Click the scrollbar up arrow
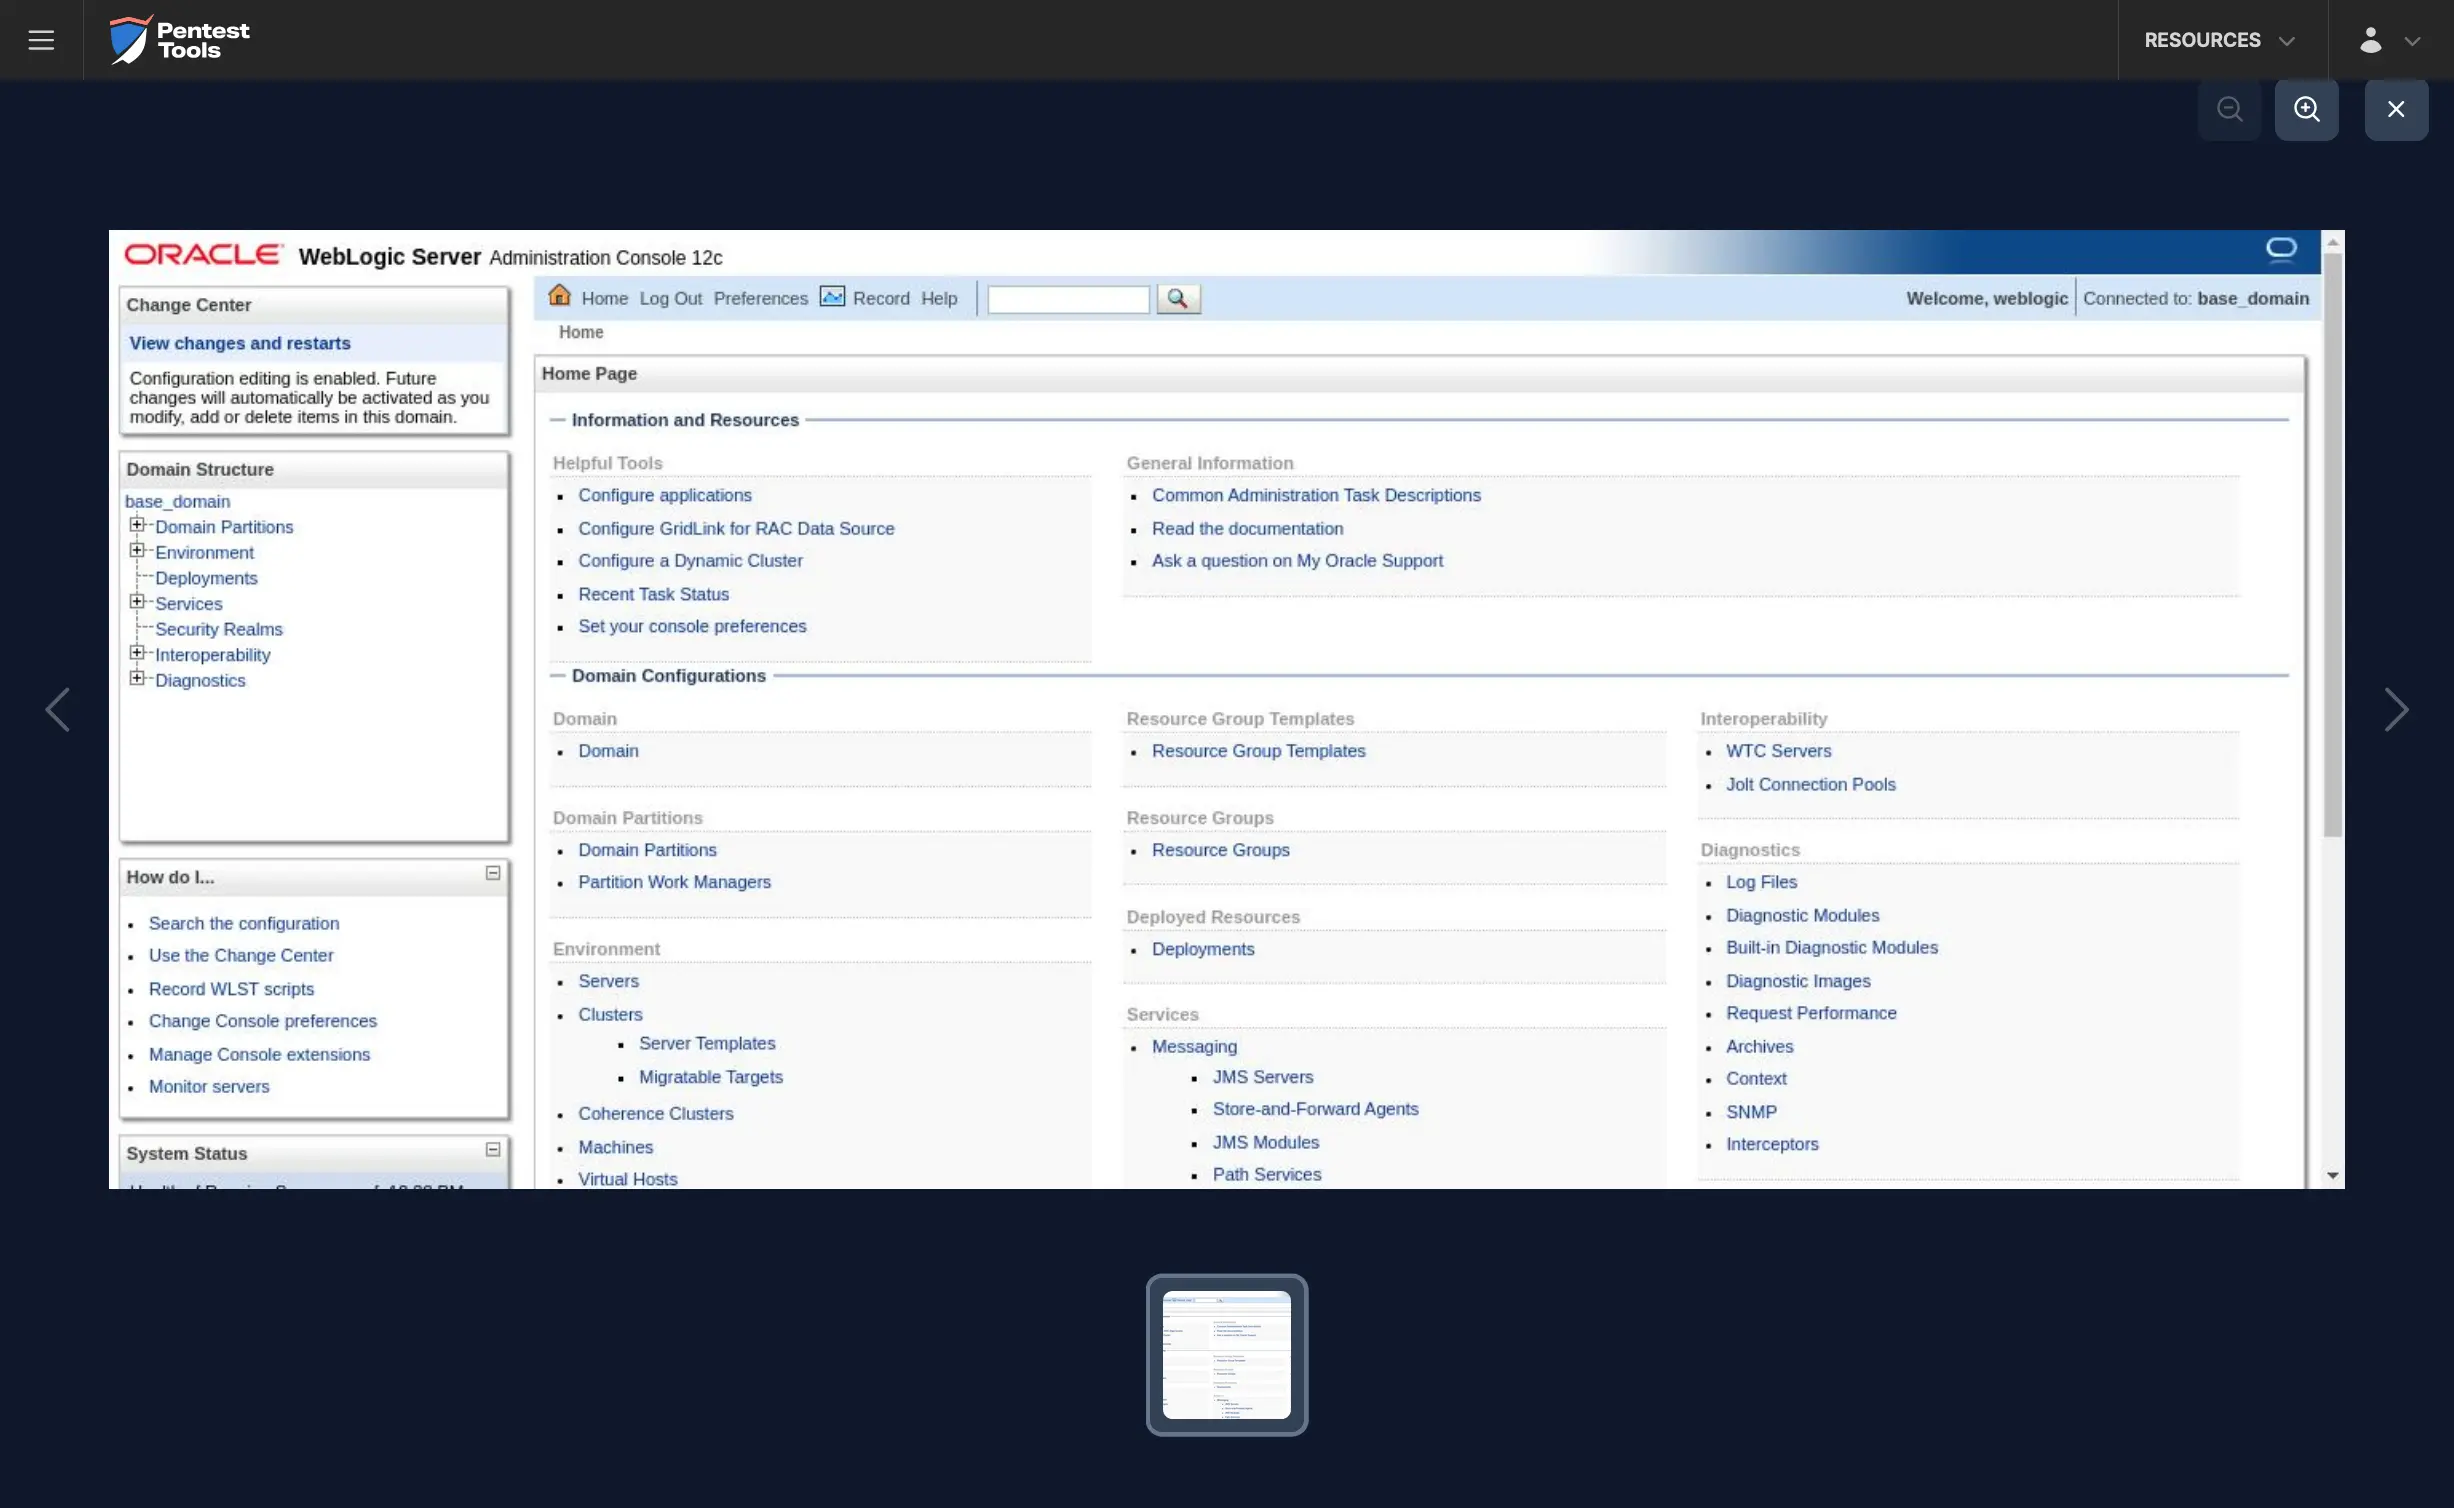This screenshot has height=1508, width=2454. pos(2332,243)
